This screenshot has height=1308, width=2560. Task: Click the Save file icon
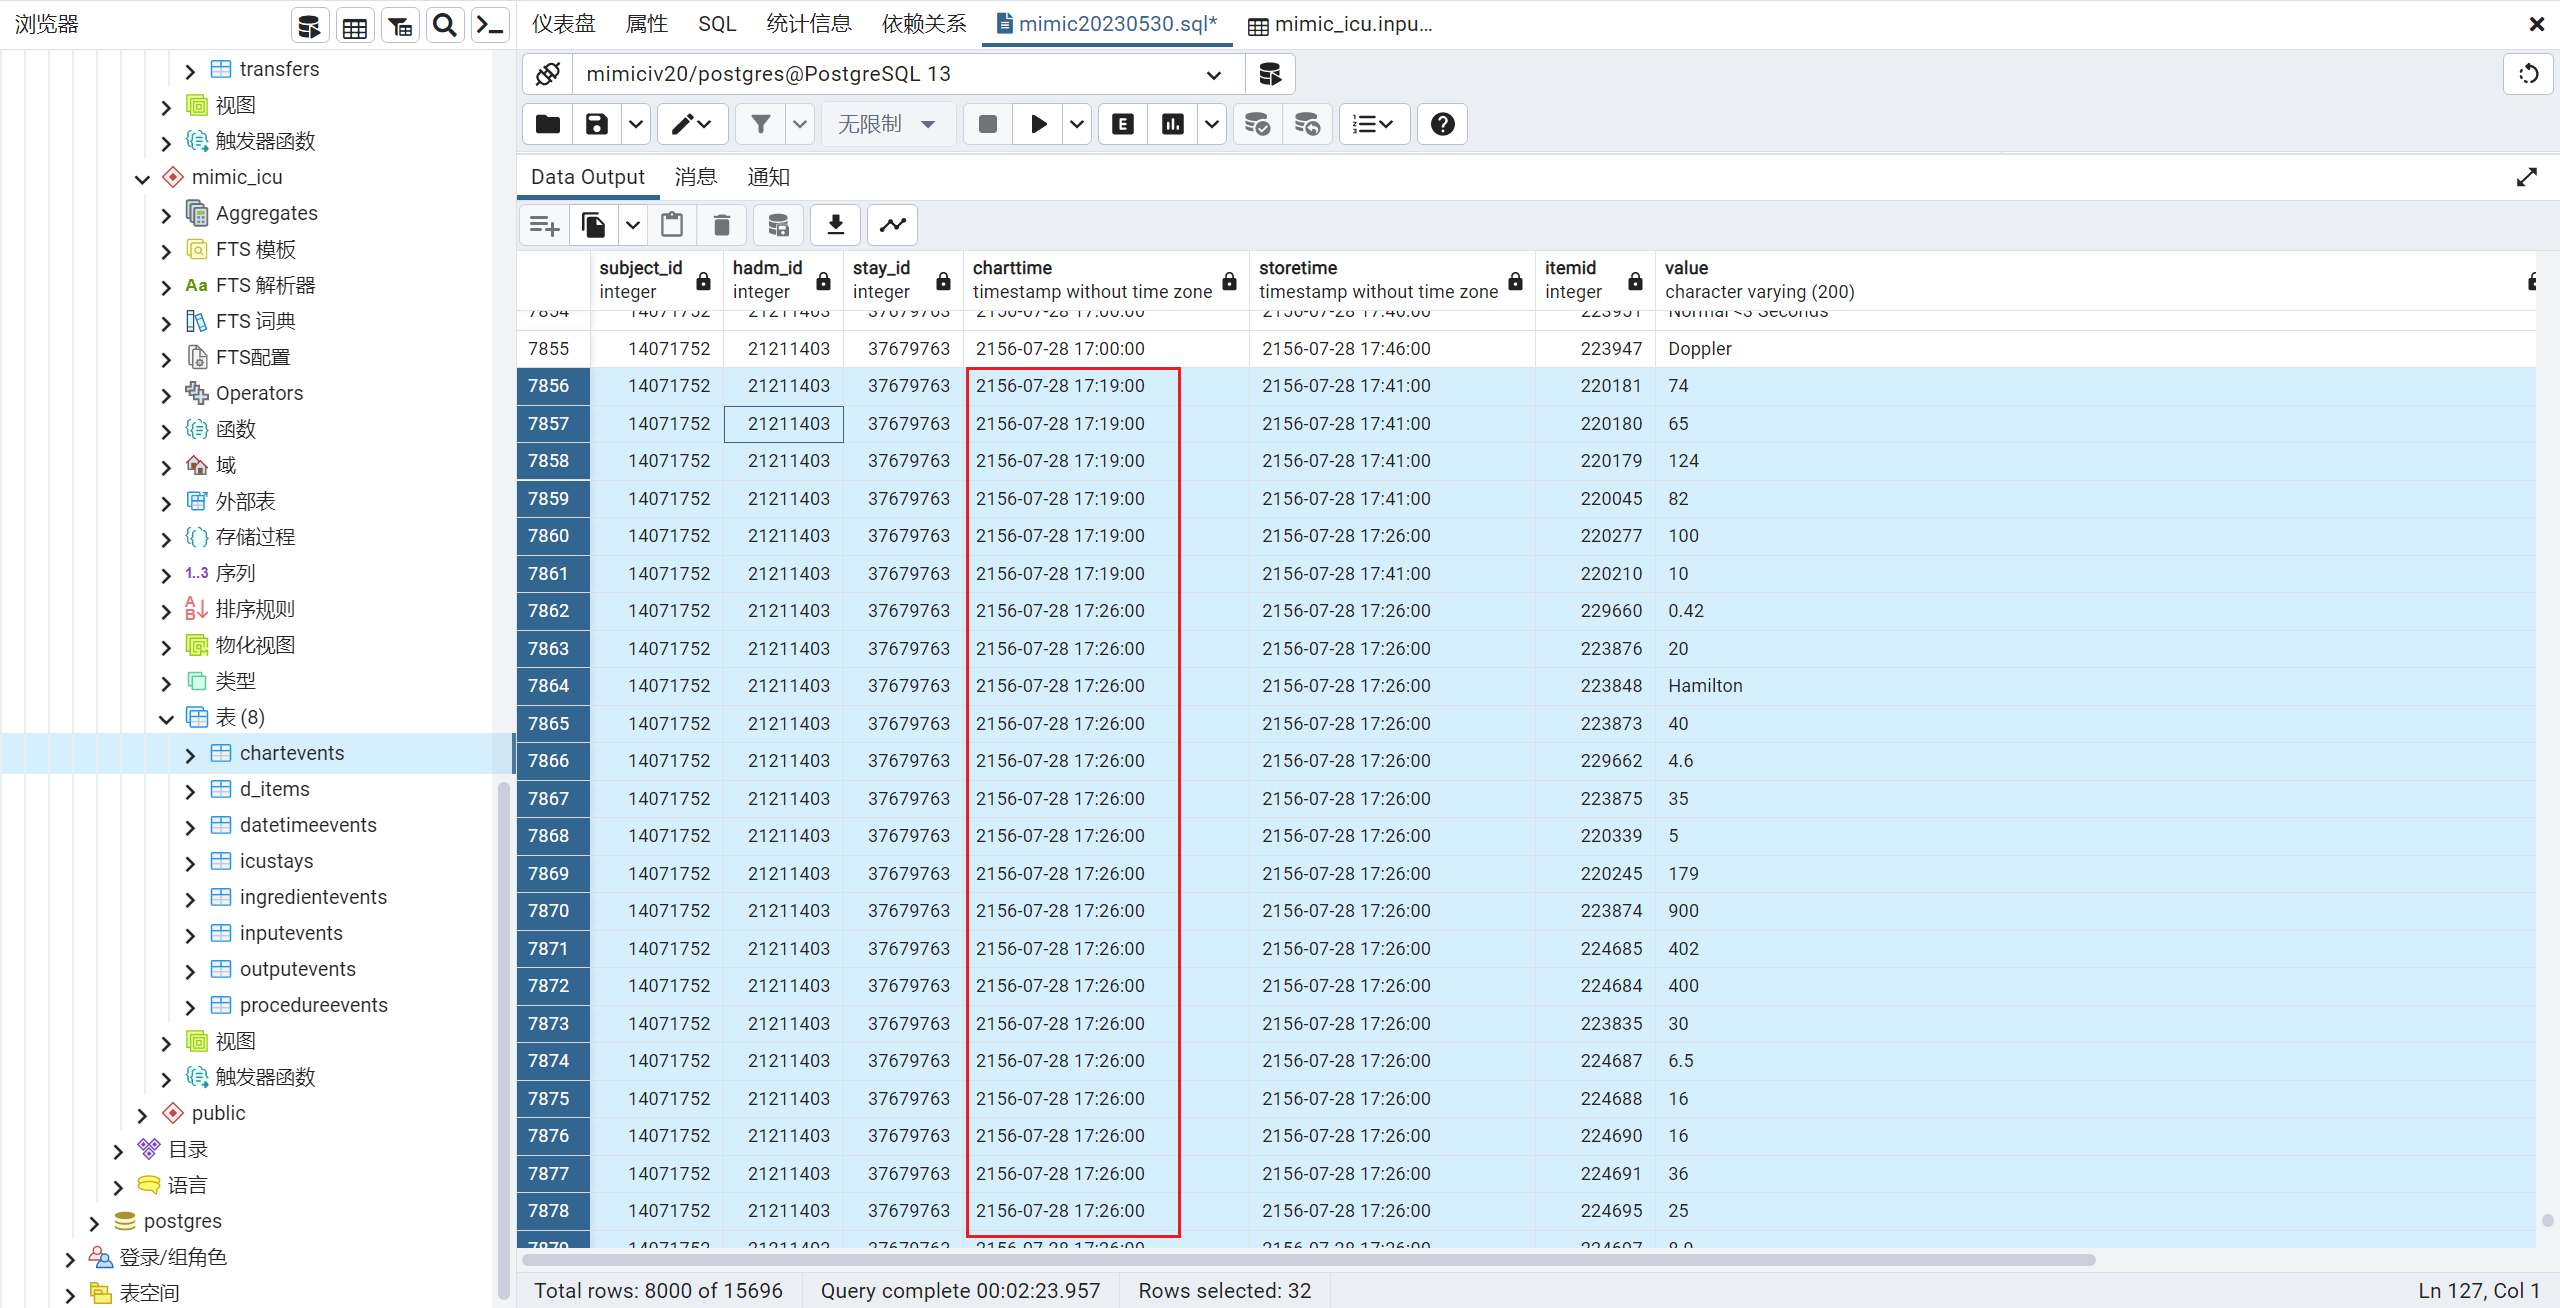coord(596,124)
